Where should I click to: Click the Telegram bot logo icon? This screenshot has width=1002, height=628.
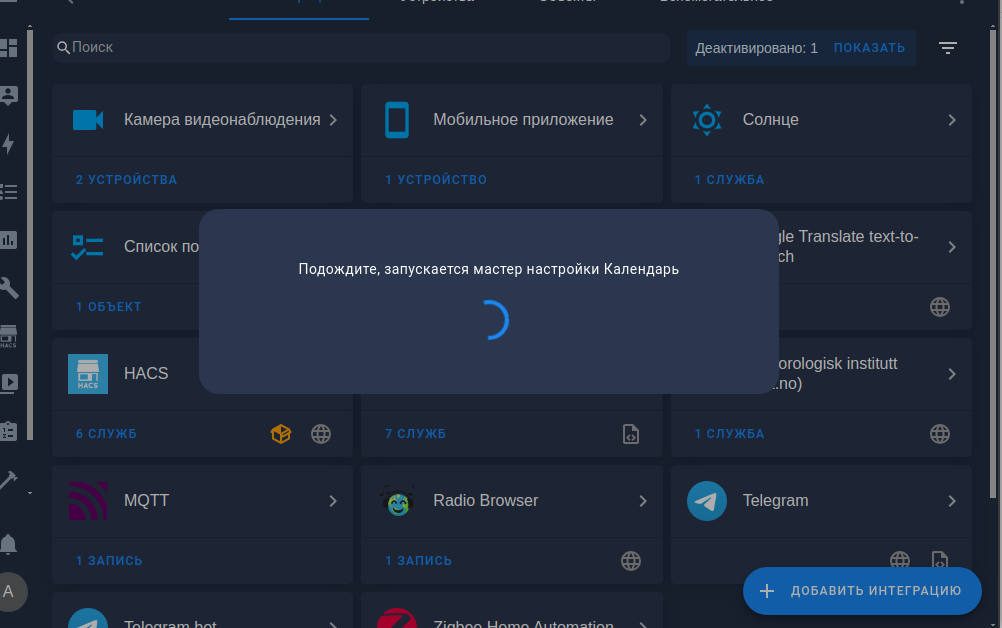(x=88, y=618)
